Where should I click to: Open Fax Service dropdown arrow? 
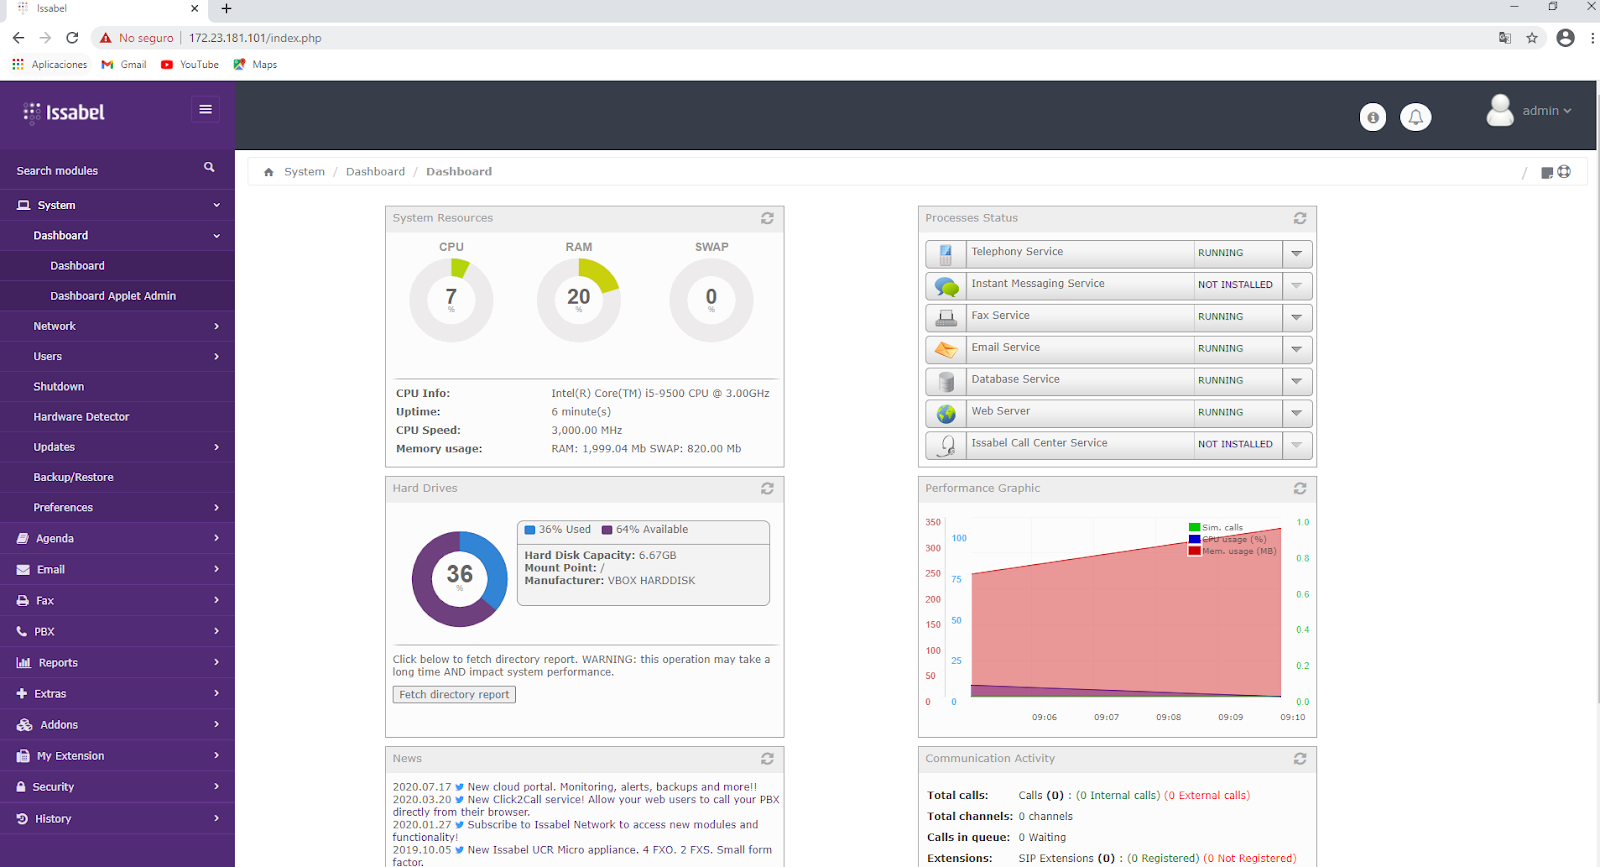[x=1297, y=318]
